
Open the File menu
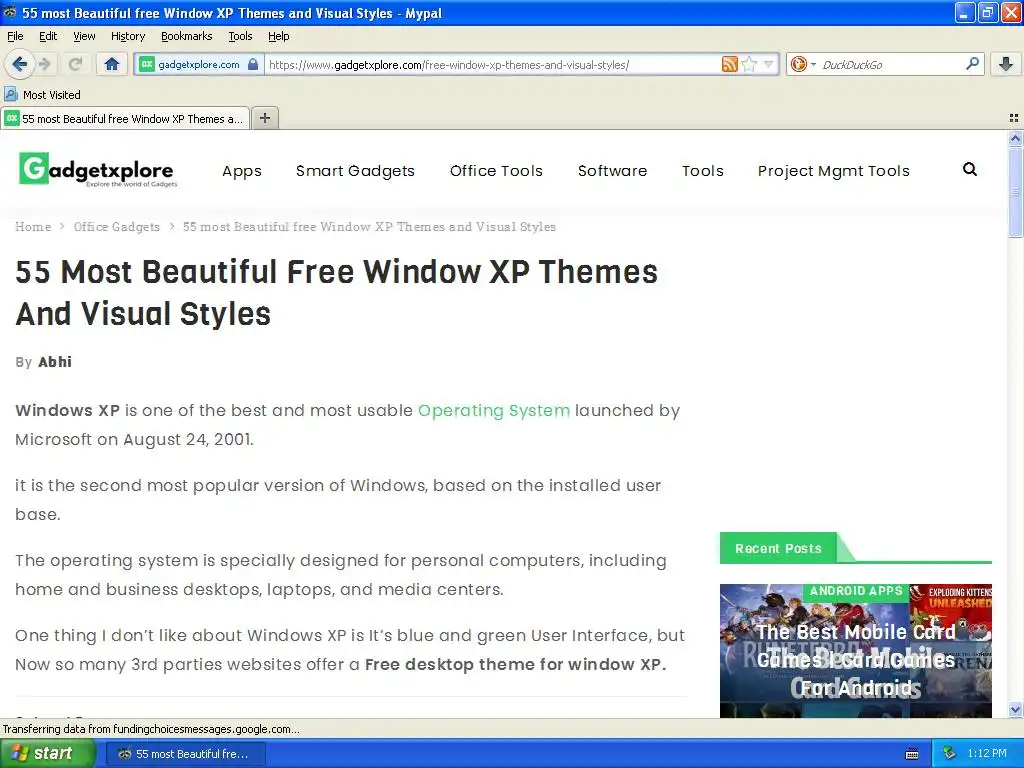coord(15,36)
